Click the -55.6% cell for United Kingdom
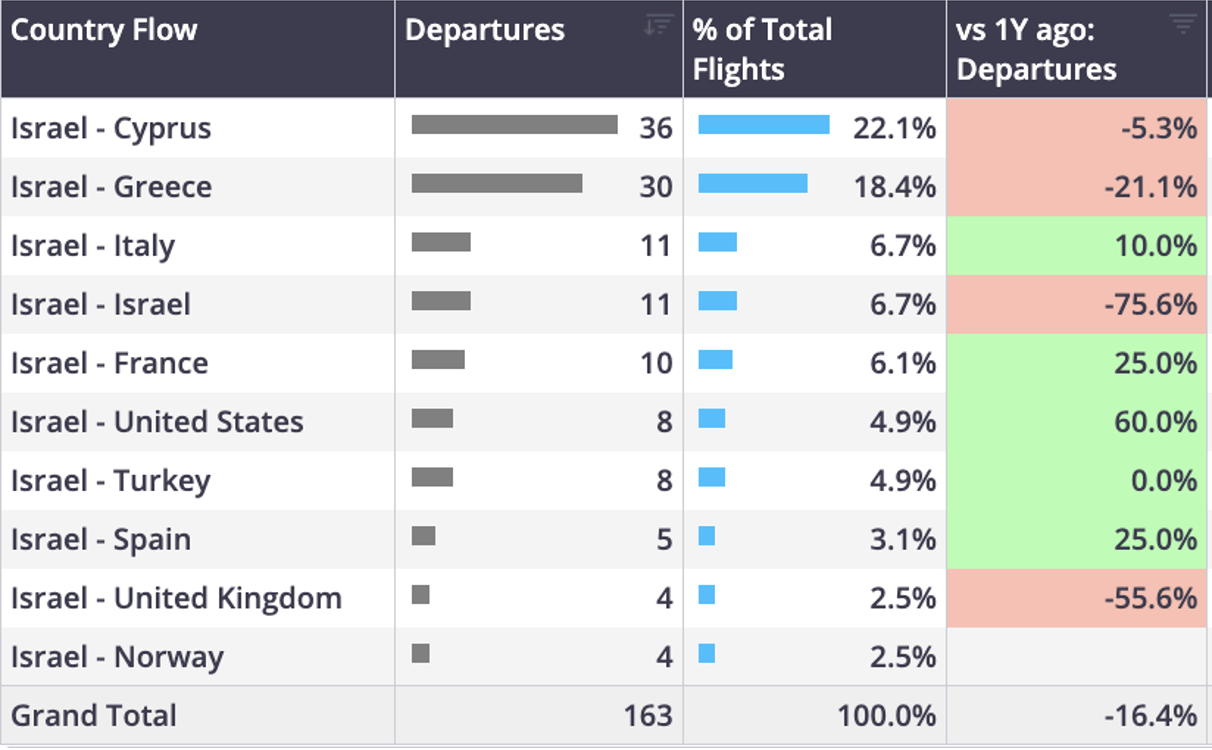This screenshot has width=1212, height=750. pos(1077,598)
